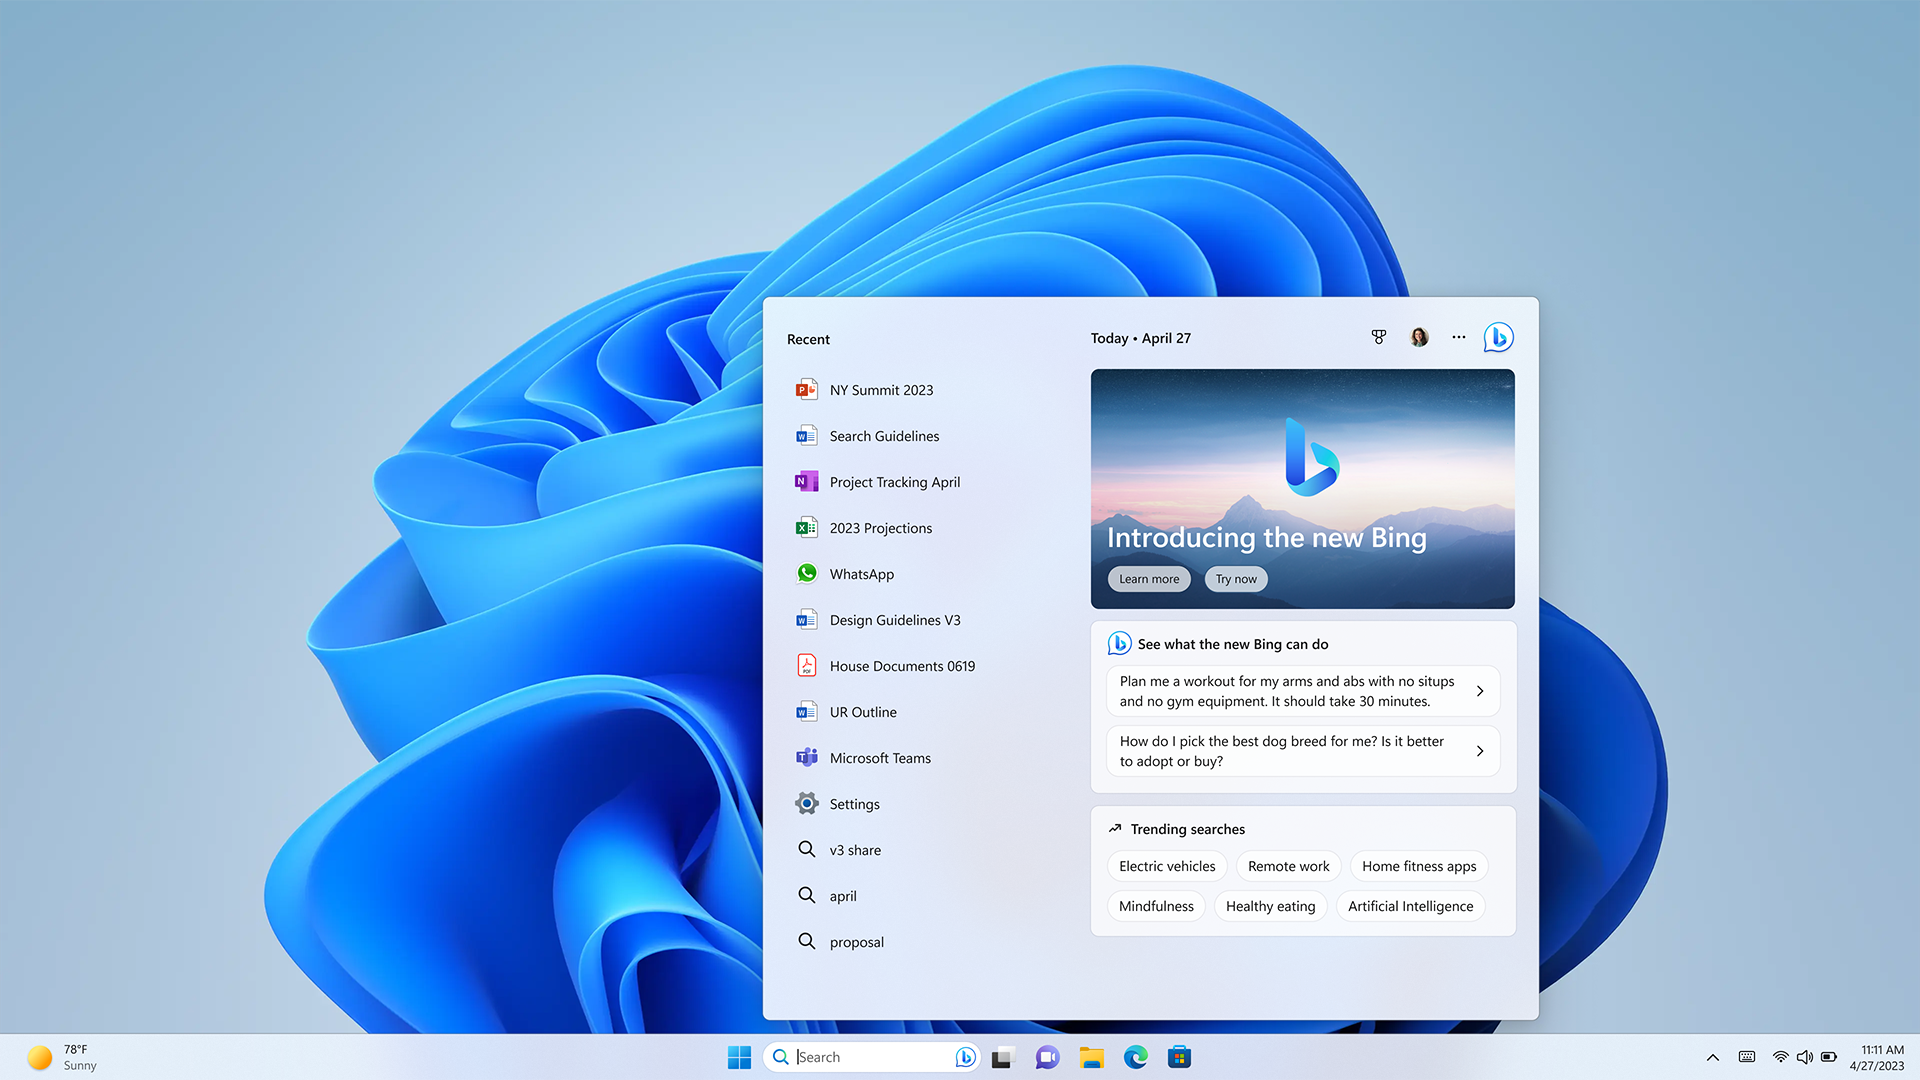1920x1080 pixels.
Task: Click the three-dots more options menu
Action: pyautogui.click(x=1457, y=338)
